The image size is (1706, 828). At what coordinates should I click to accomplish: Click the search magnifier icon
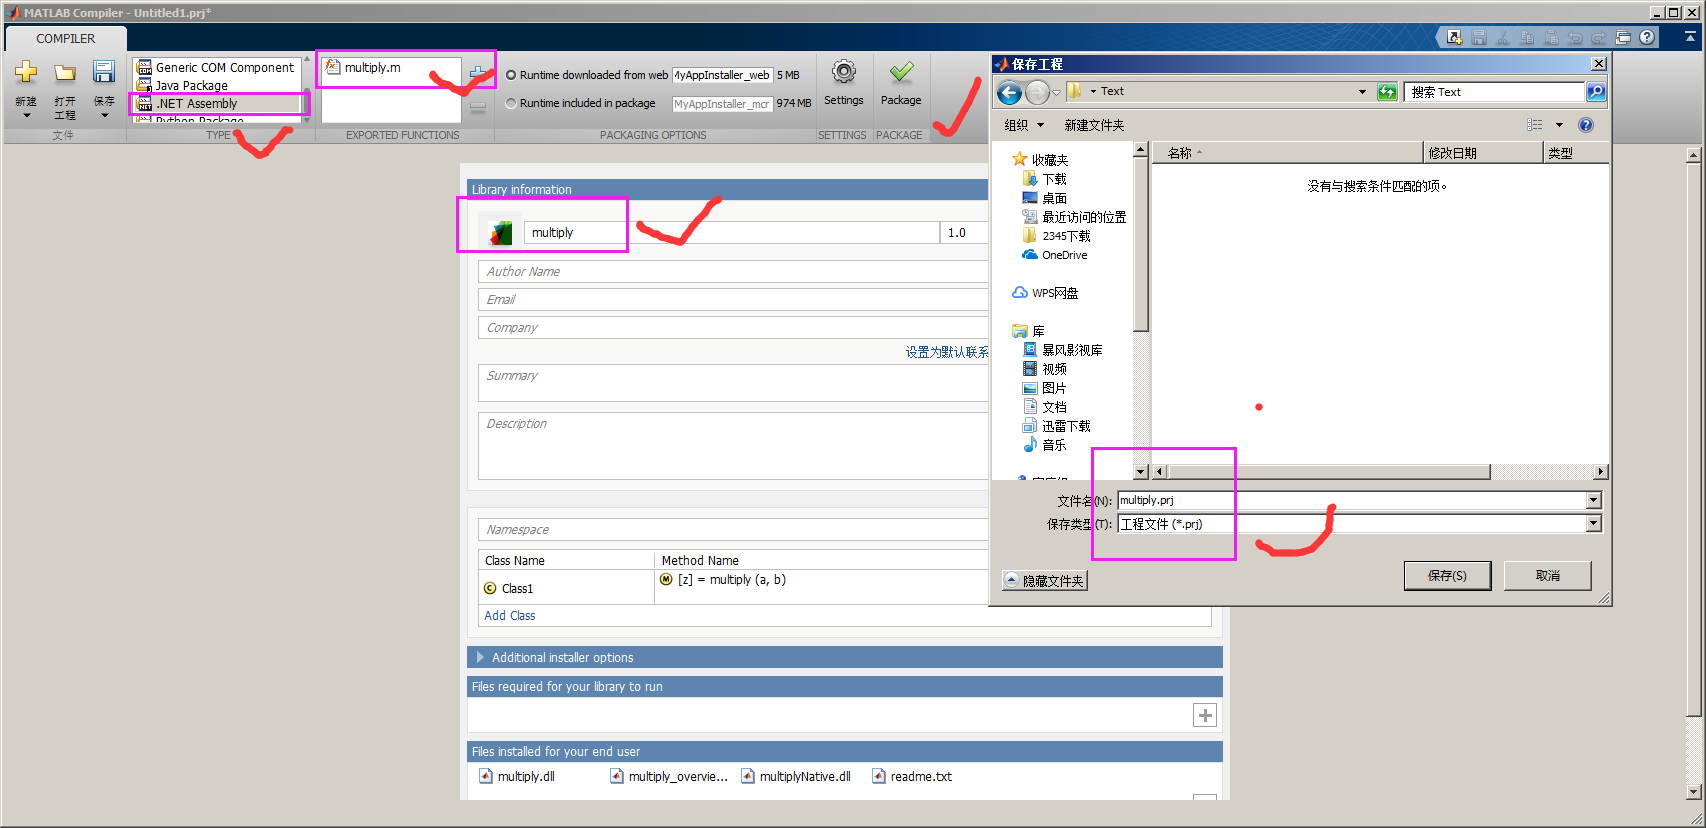point(1595,92)
